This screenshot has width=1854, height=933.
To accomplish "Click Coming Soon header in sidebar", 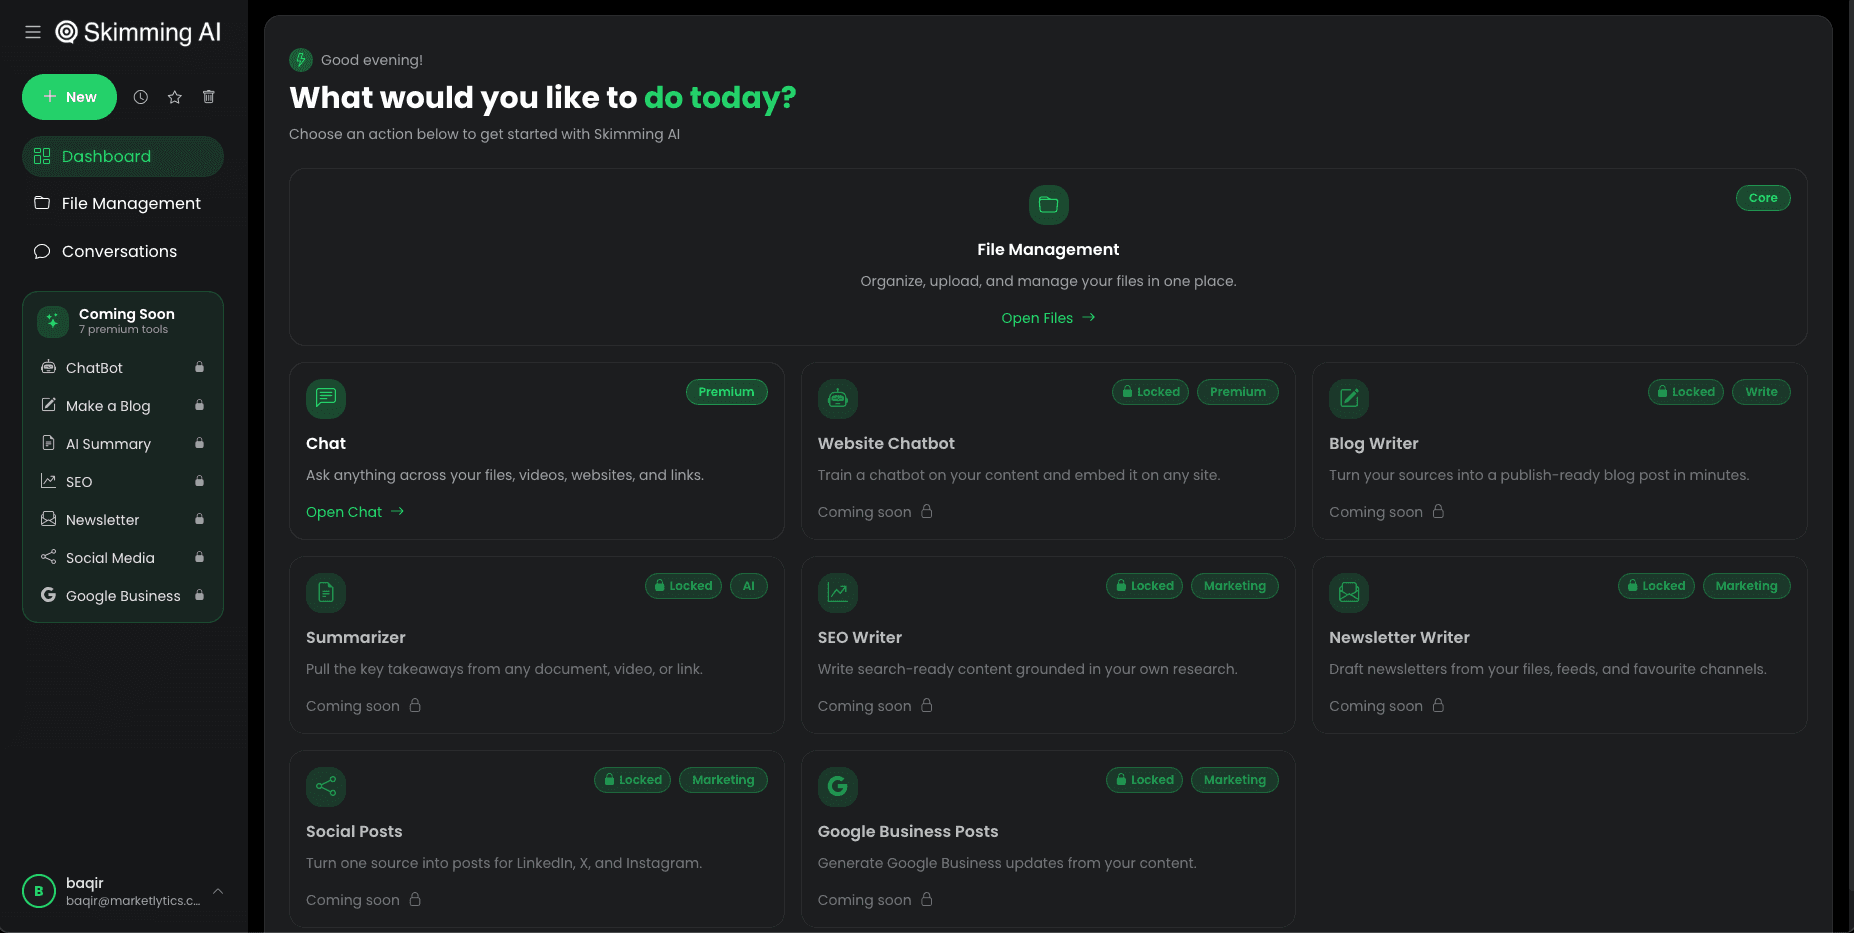I will click(x=127, y=314).
